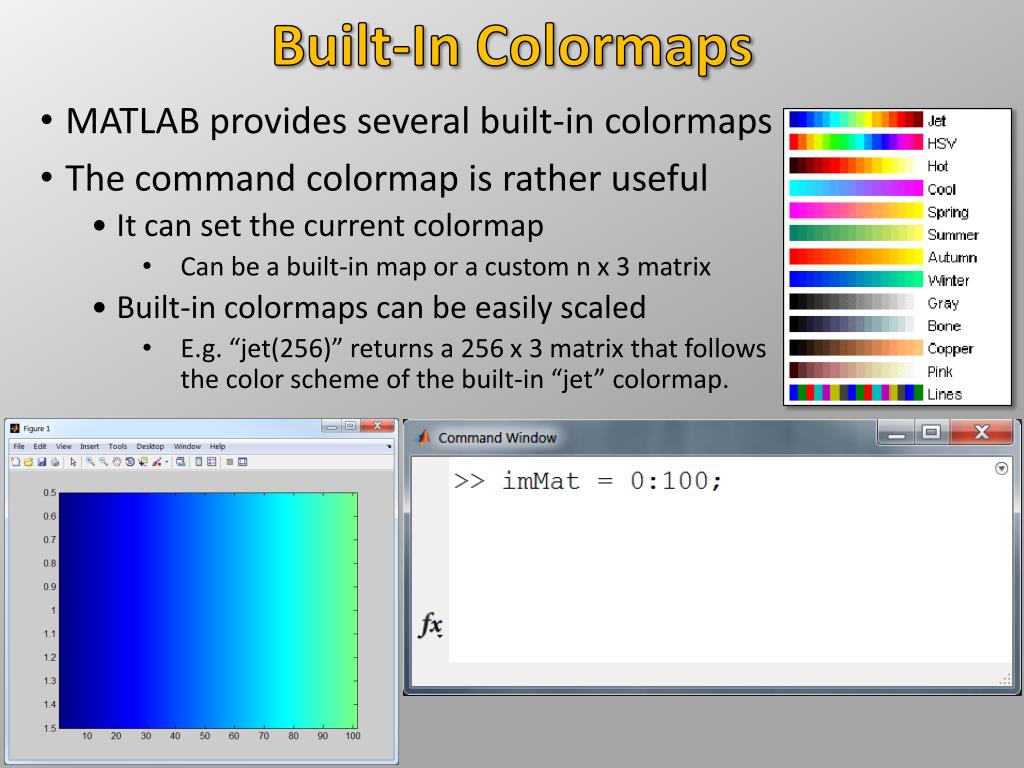This screenshot has width=1024, height=768.
Task: Click the Spring colormap bar
Action: (x=856, y=211)
